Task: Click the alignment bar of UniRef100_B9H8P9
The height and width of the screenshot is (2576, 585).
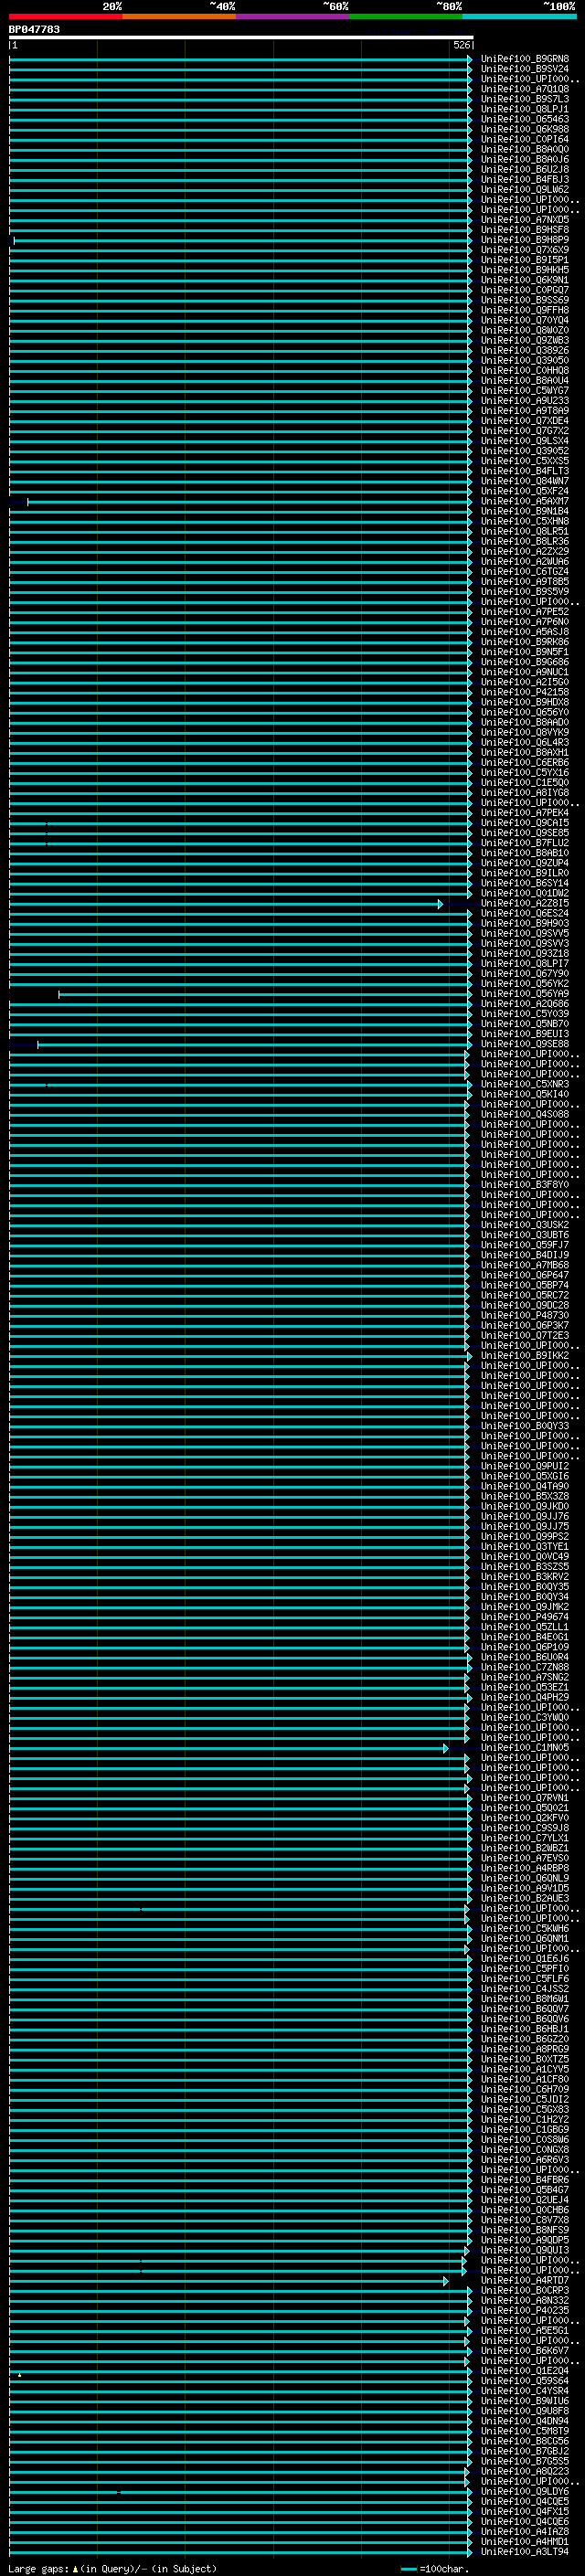Action: [242, 240]
